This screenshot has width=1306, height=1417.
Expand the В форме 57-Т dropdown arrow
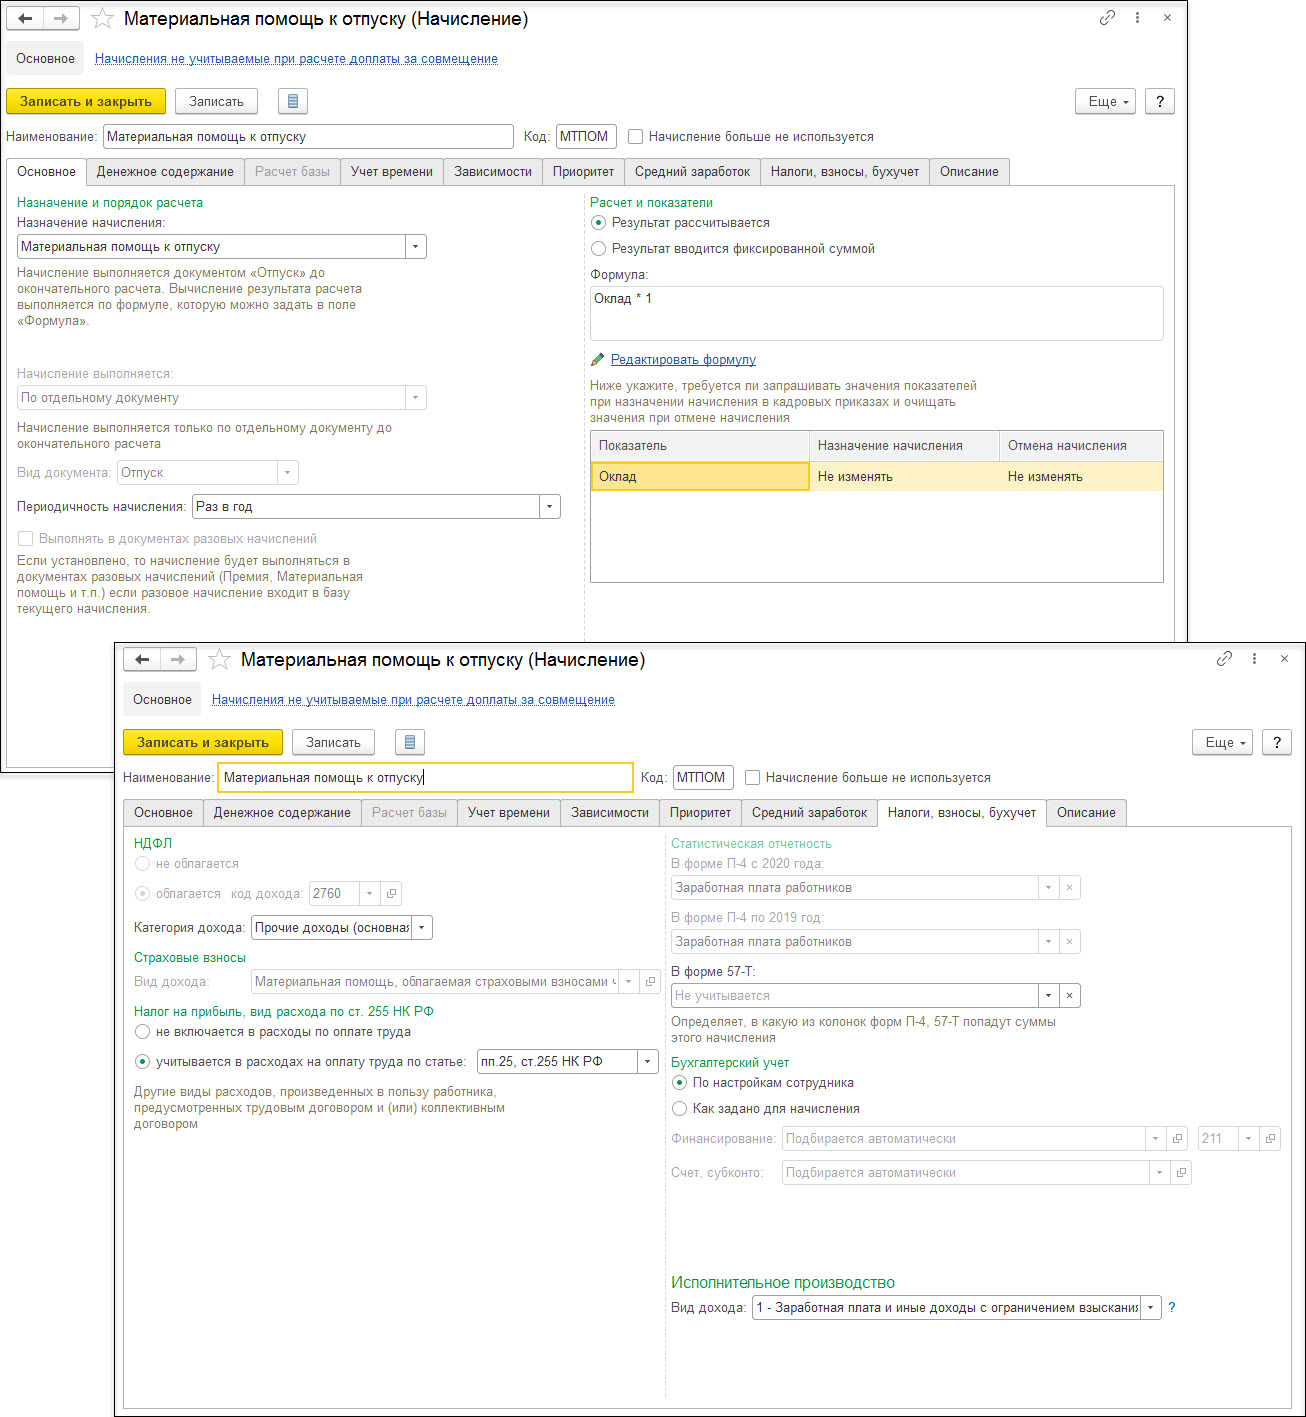click(x=1048, y=996)
